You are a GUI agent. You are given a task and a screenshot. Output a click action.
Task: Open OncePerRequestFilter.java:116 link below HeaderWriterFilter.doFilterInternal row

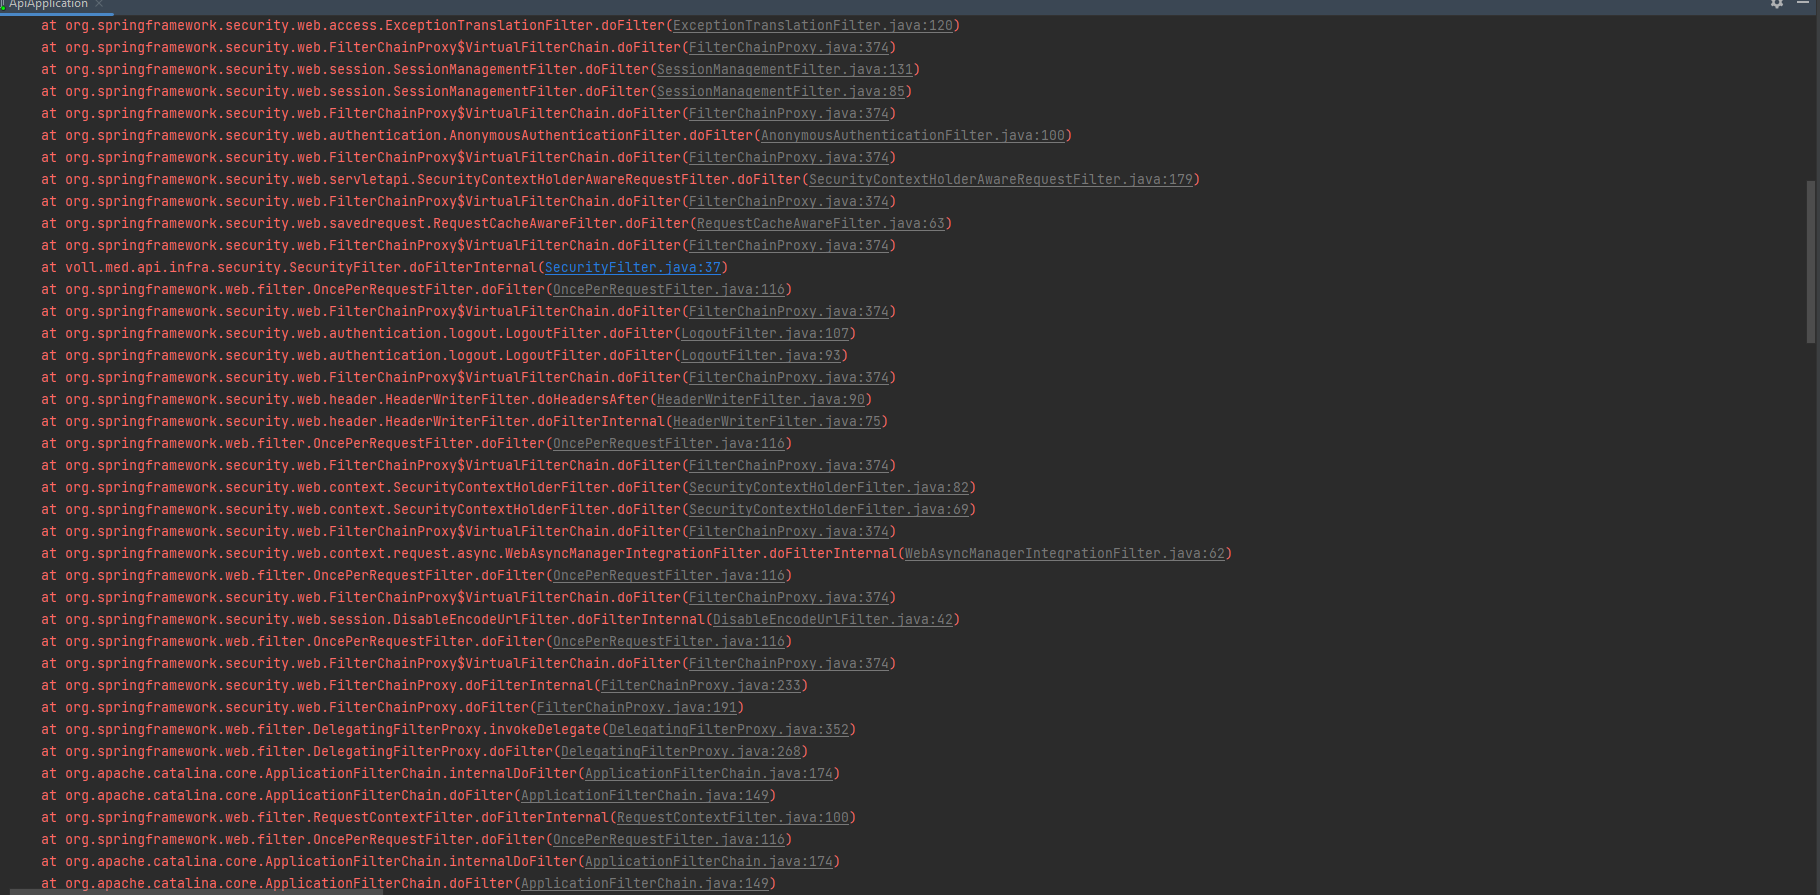tap(669, 444)
